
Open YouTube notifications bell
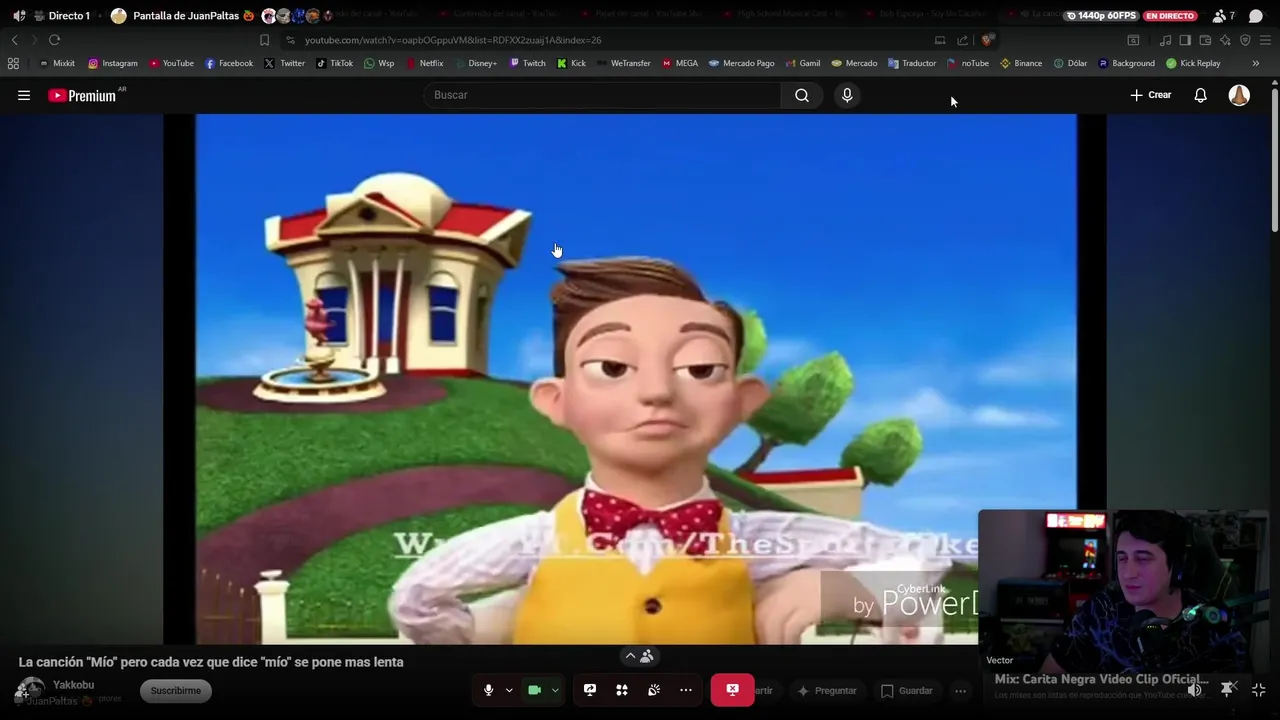tap(1200, 95)
